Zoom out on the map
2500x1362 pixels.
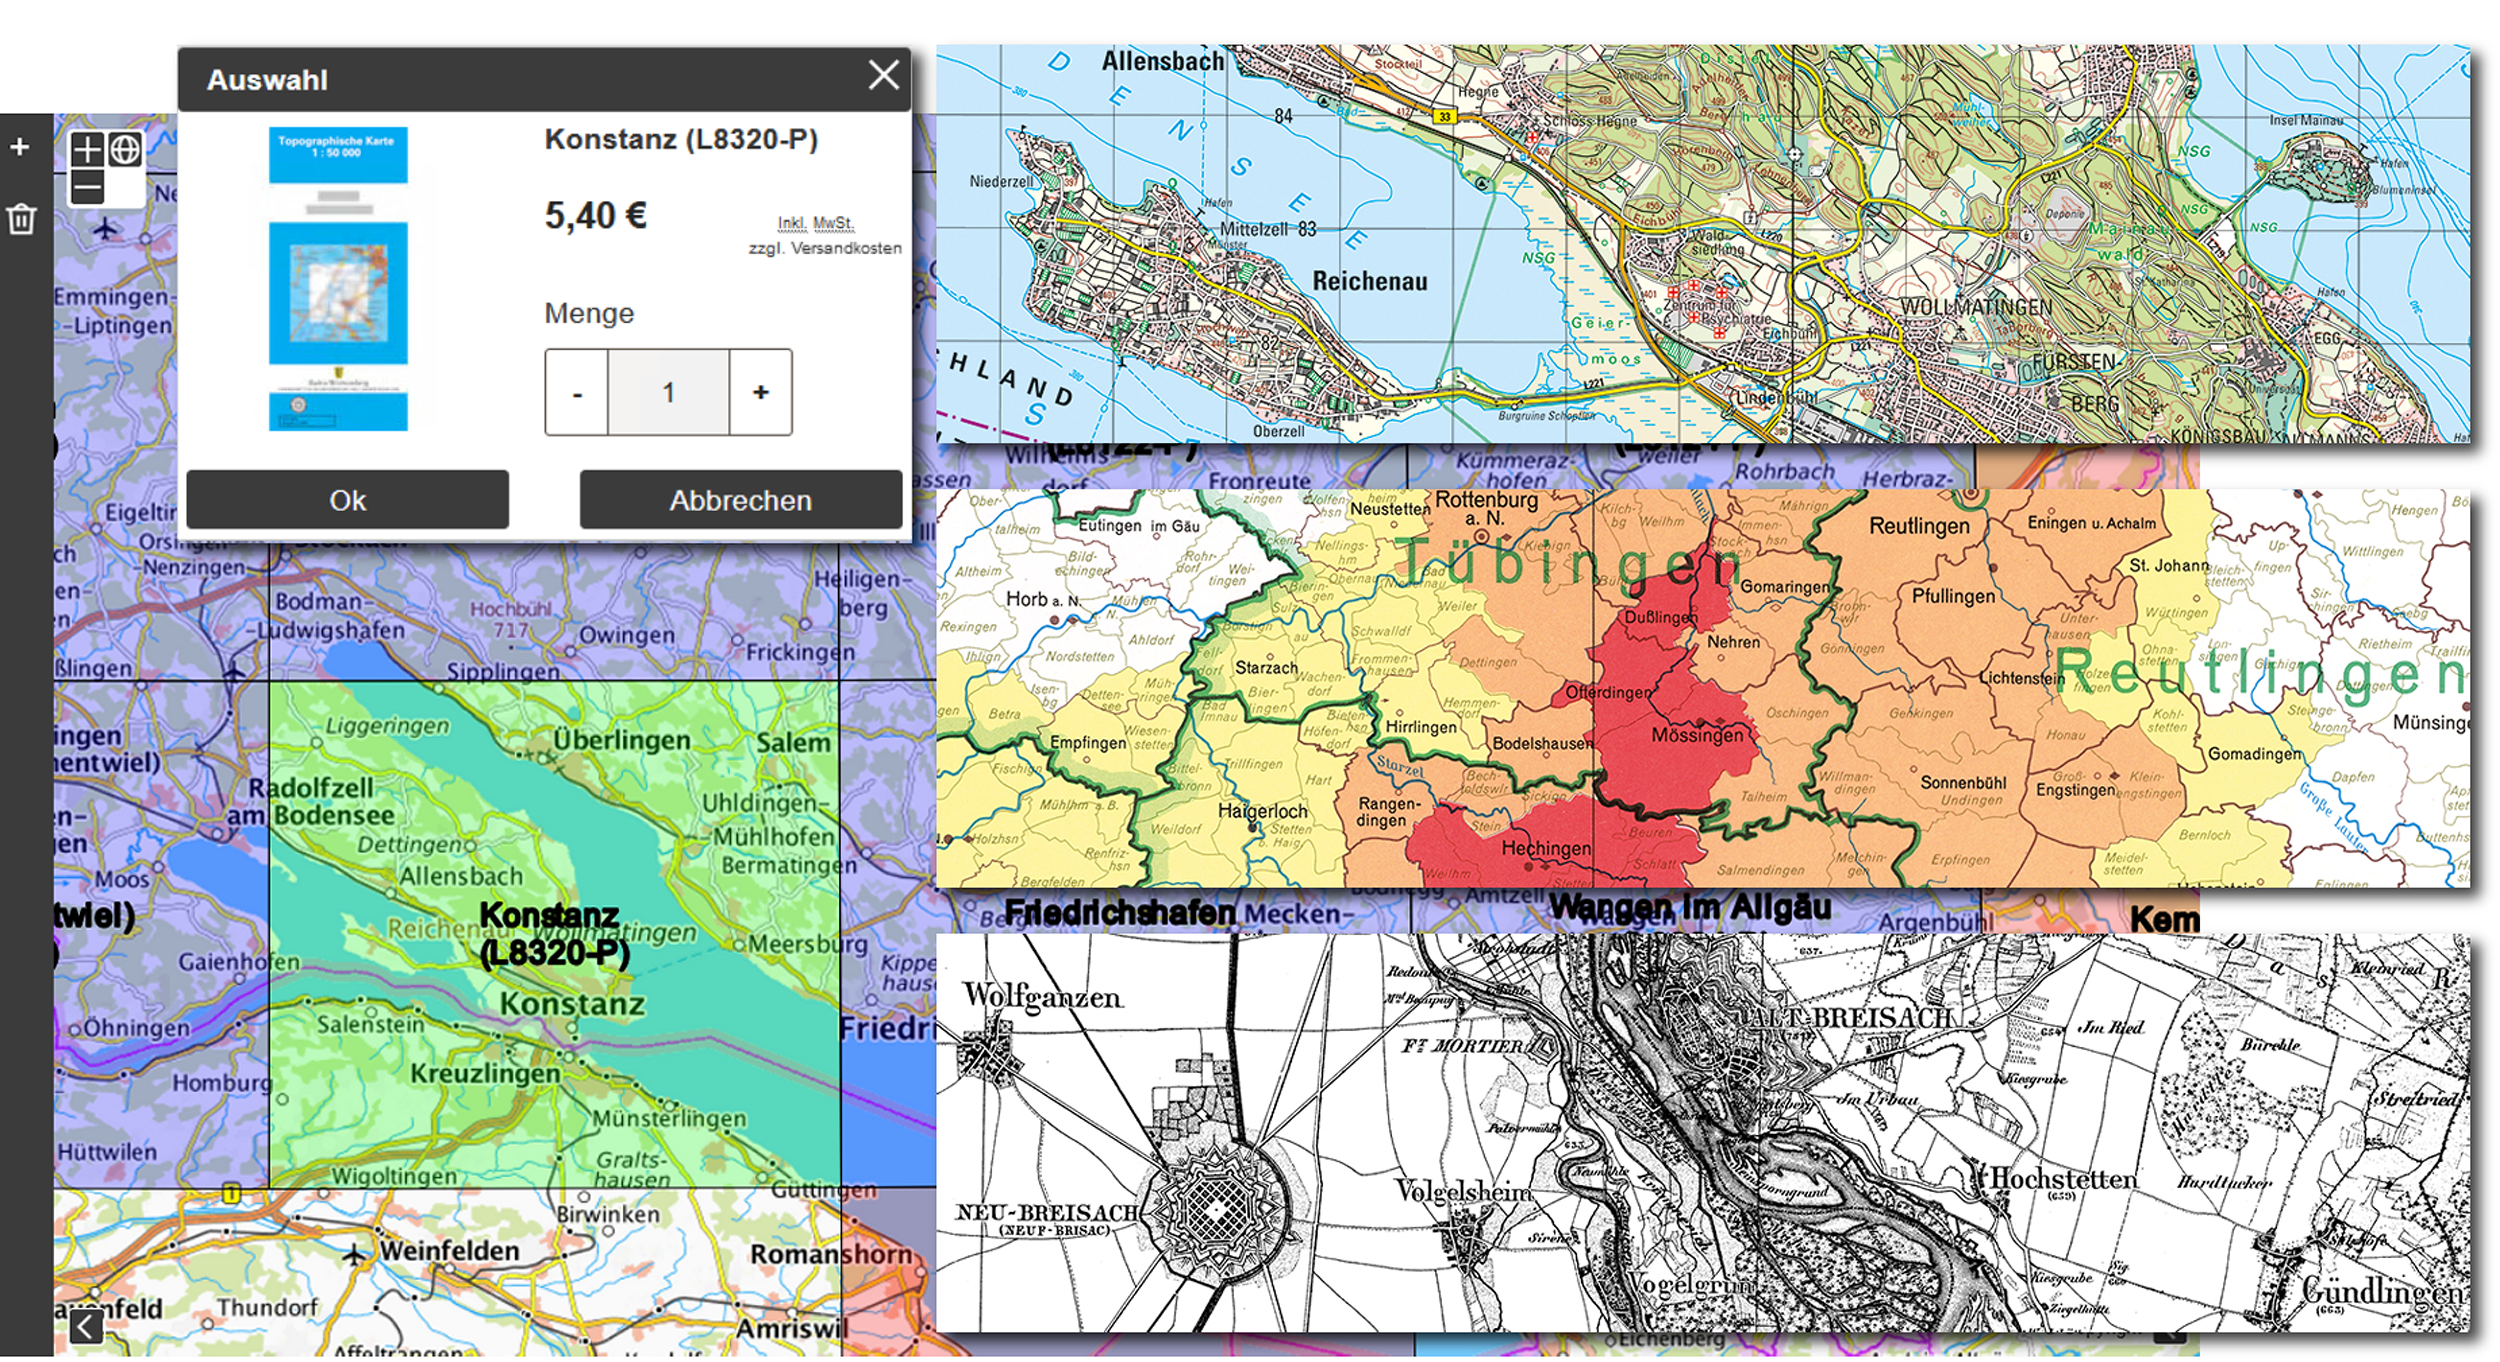pos(87,187)
